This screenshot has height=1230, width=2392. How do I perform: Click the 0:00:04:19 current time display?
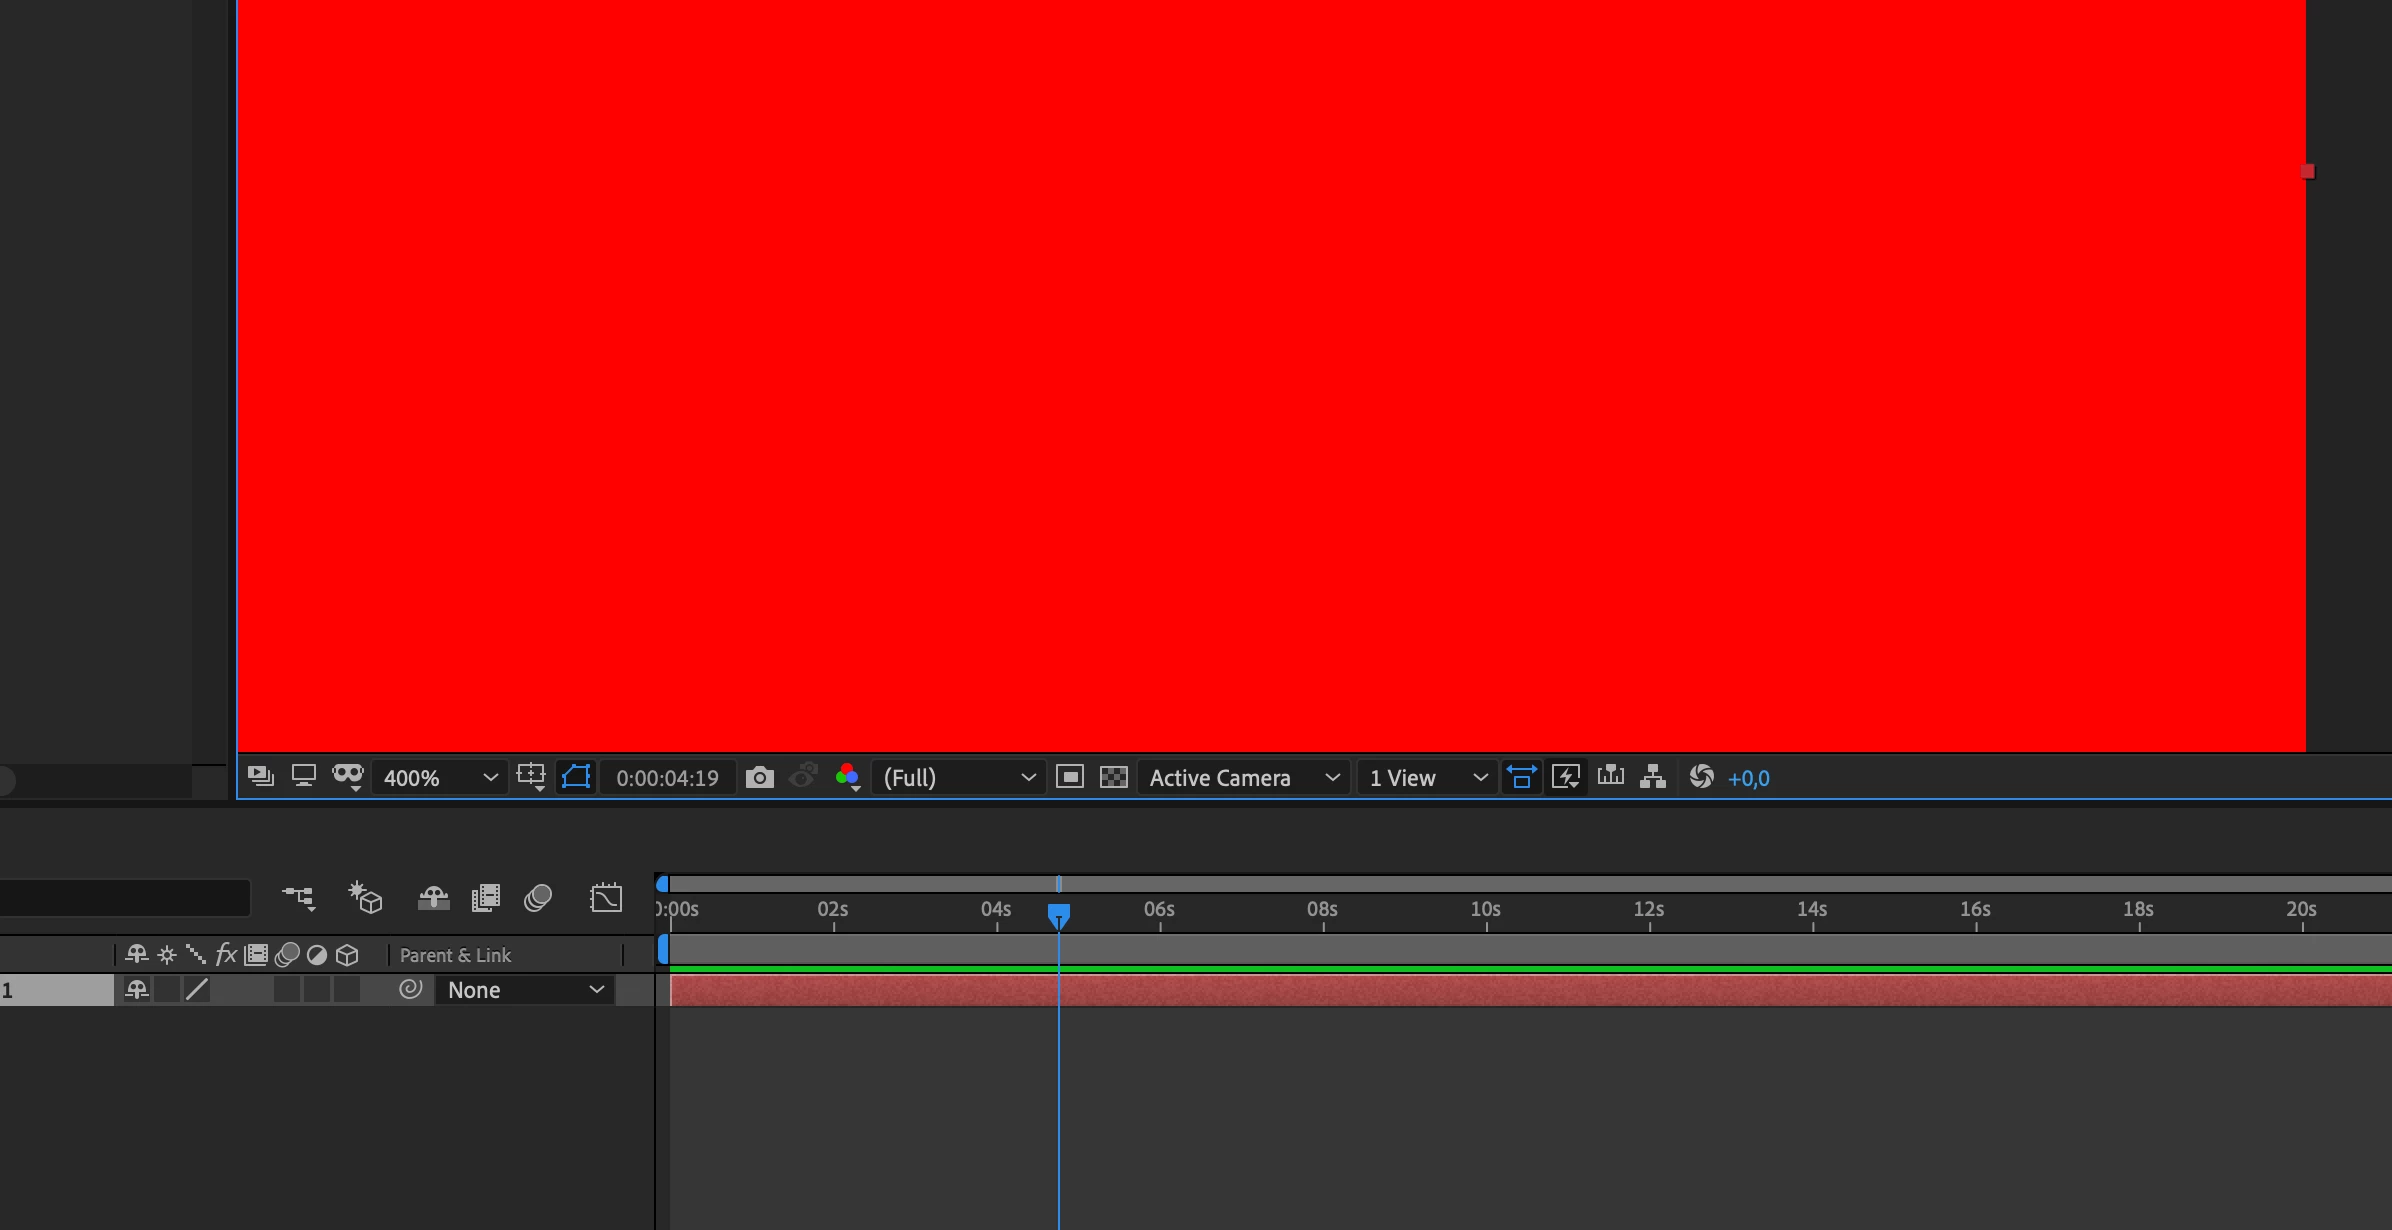[x=667, y=777]
